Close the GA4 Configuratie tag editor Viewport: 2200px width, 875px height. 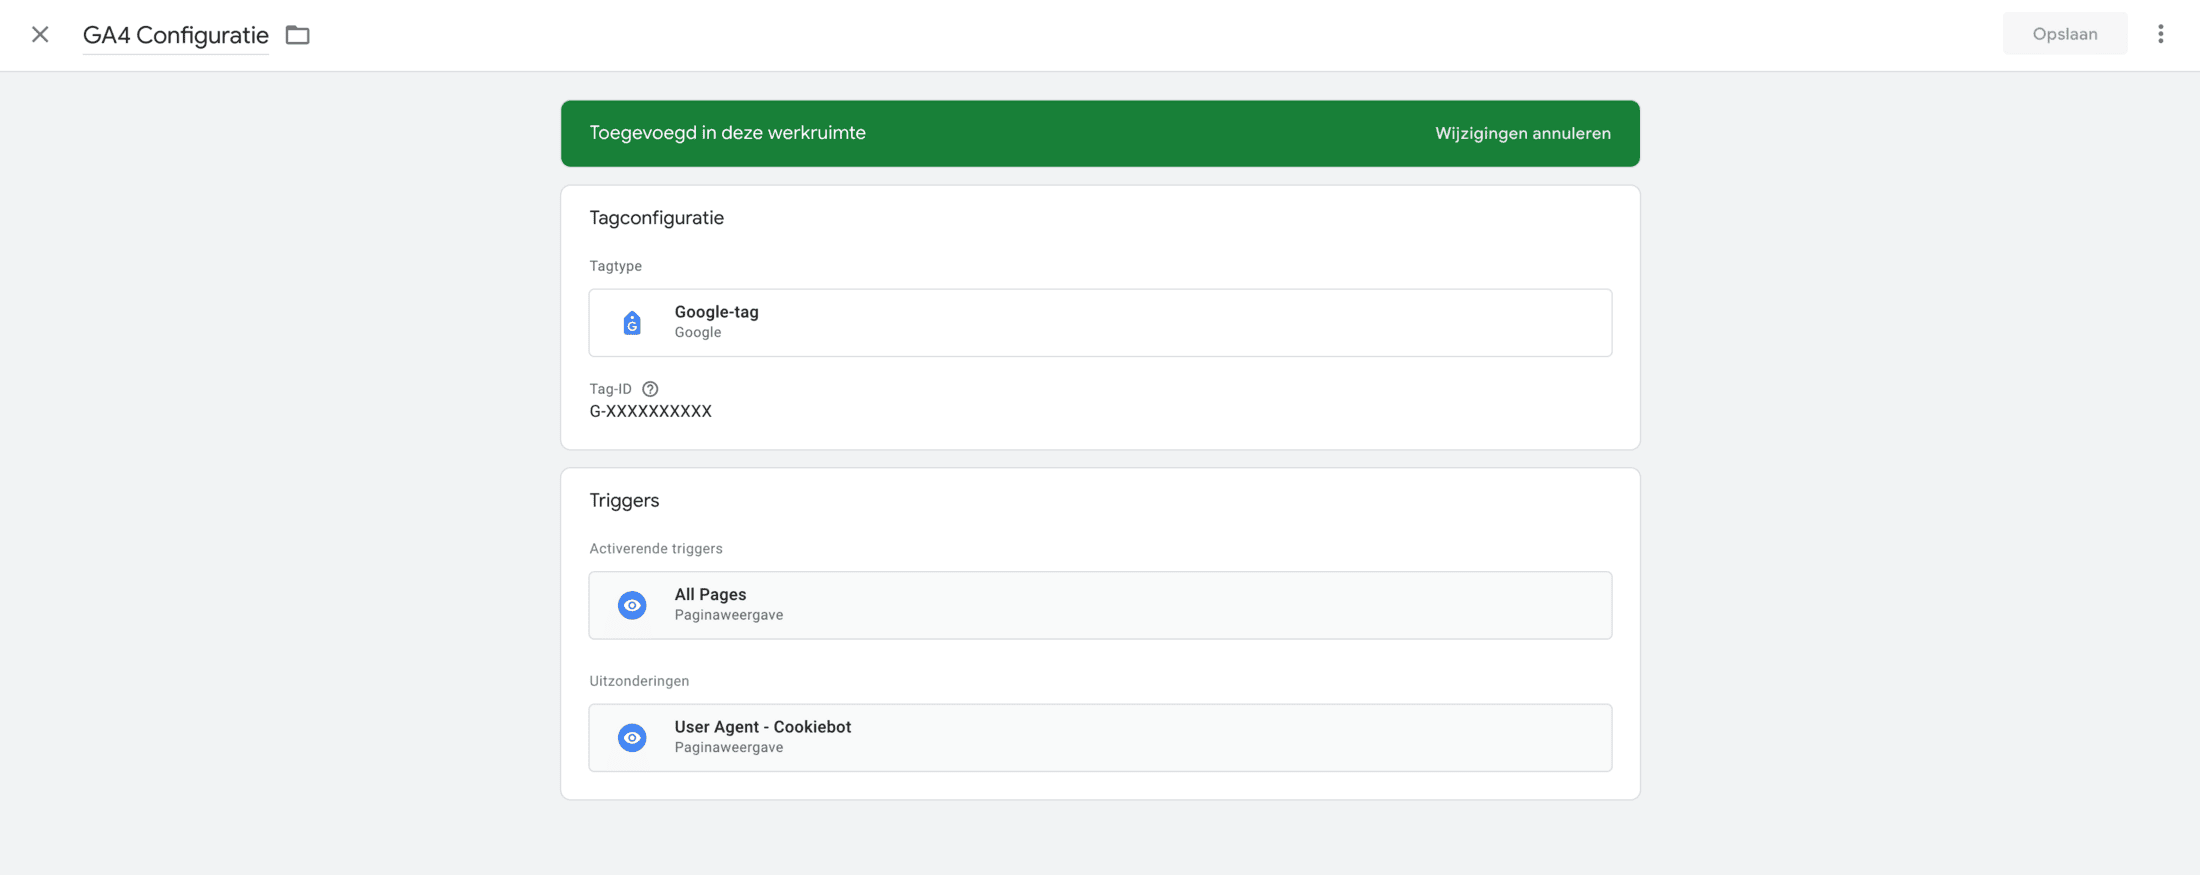click(40, 35)
